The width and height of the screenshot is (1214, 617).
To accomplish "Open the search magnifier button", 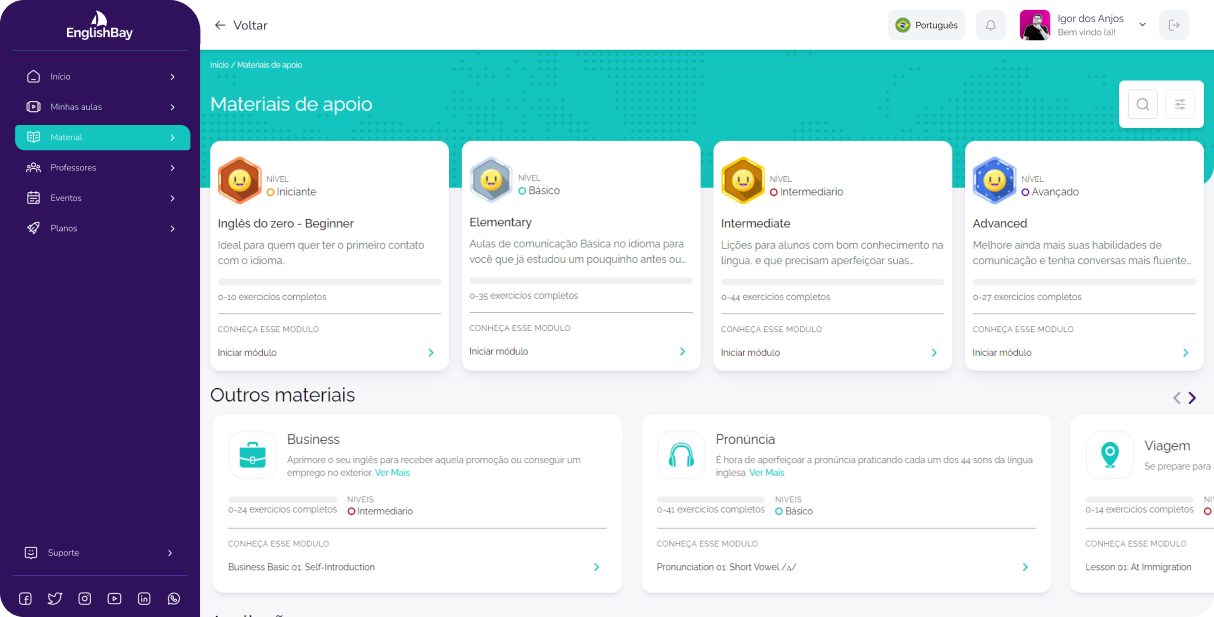I will pos(1143,104).
